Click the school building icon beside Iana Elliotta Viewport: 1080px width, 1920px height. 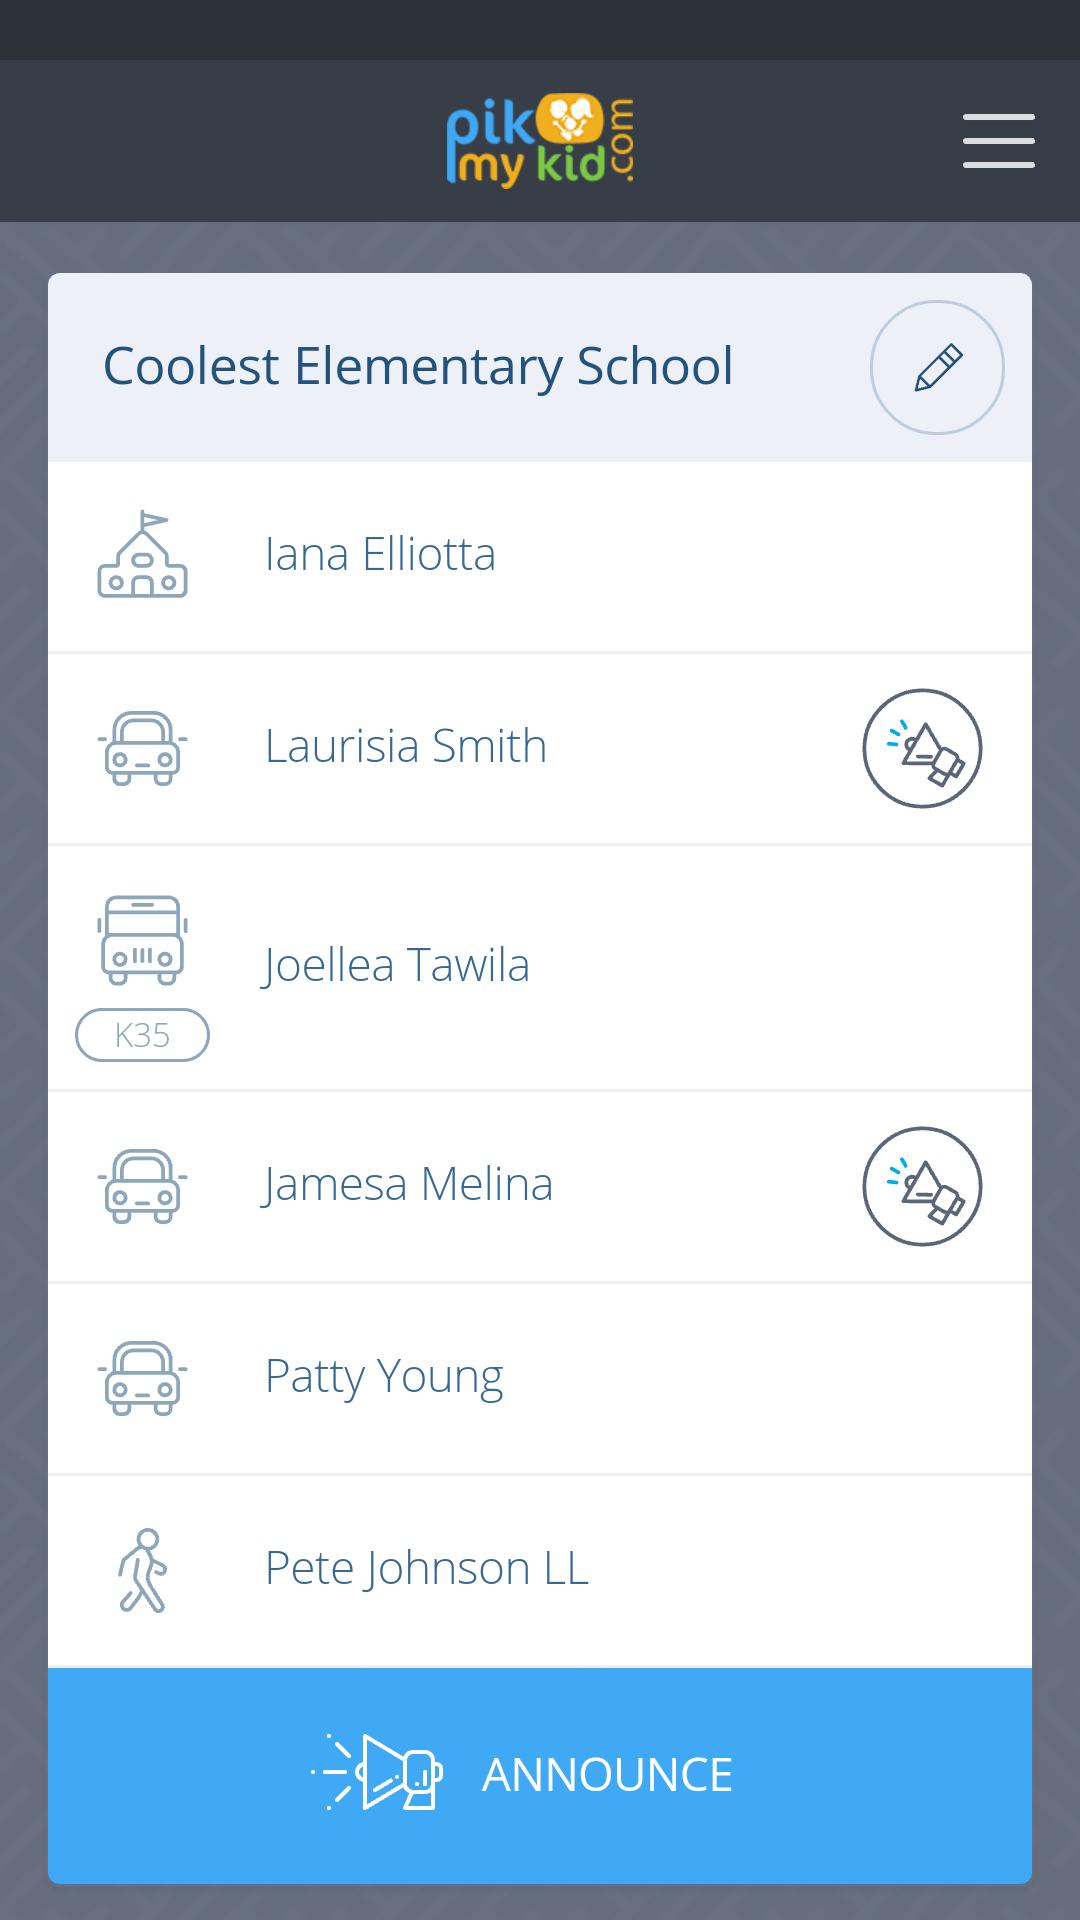[x=142, y=556]
